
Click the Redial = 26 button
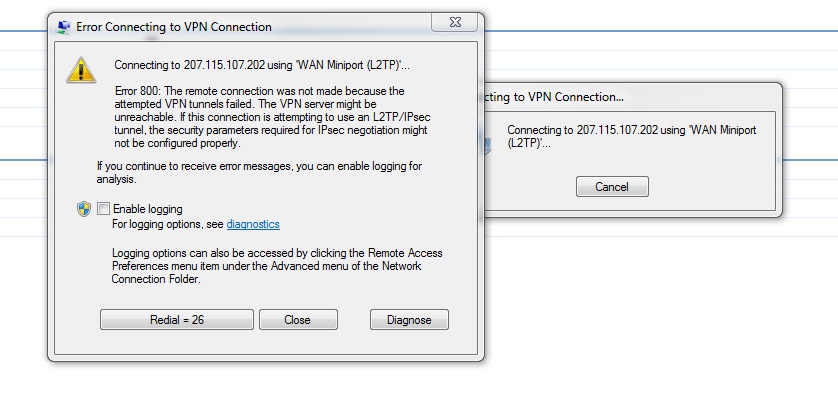point(177,320)
